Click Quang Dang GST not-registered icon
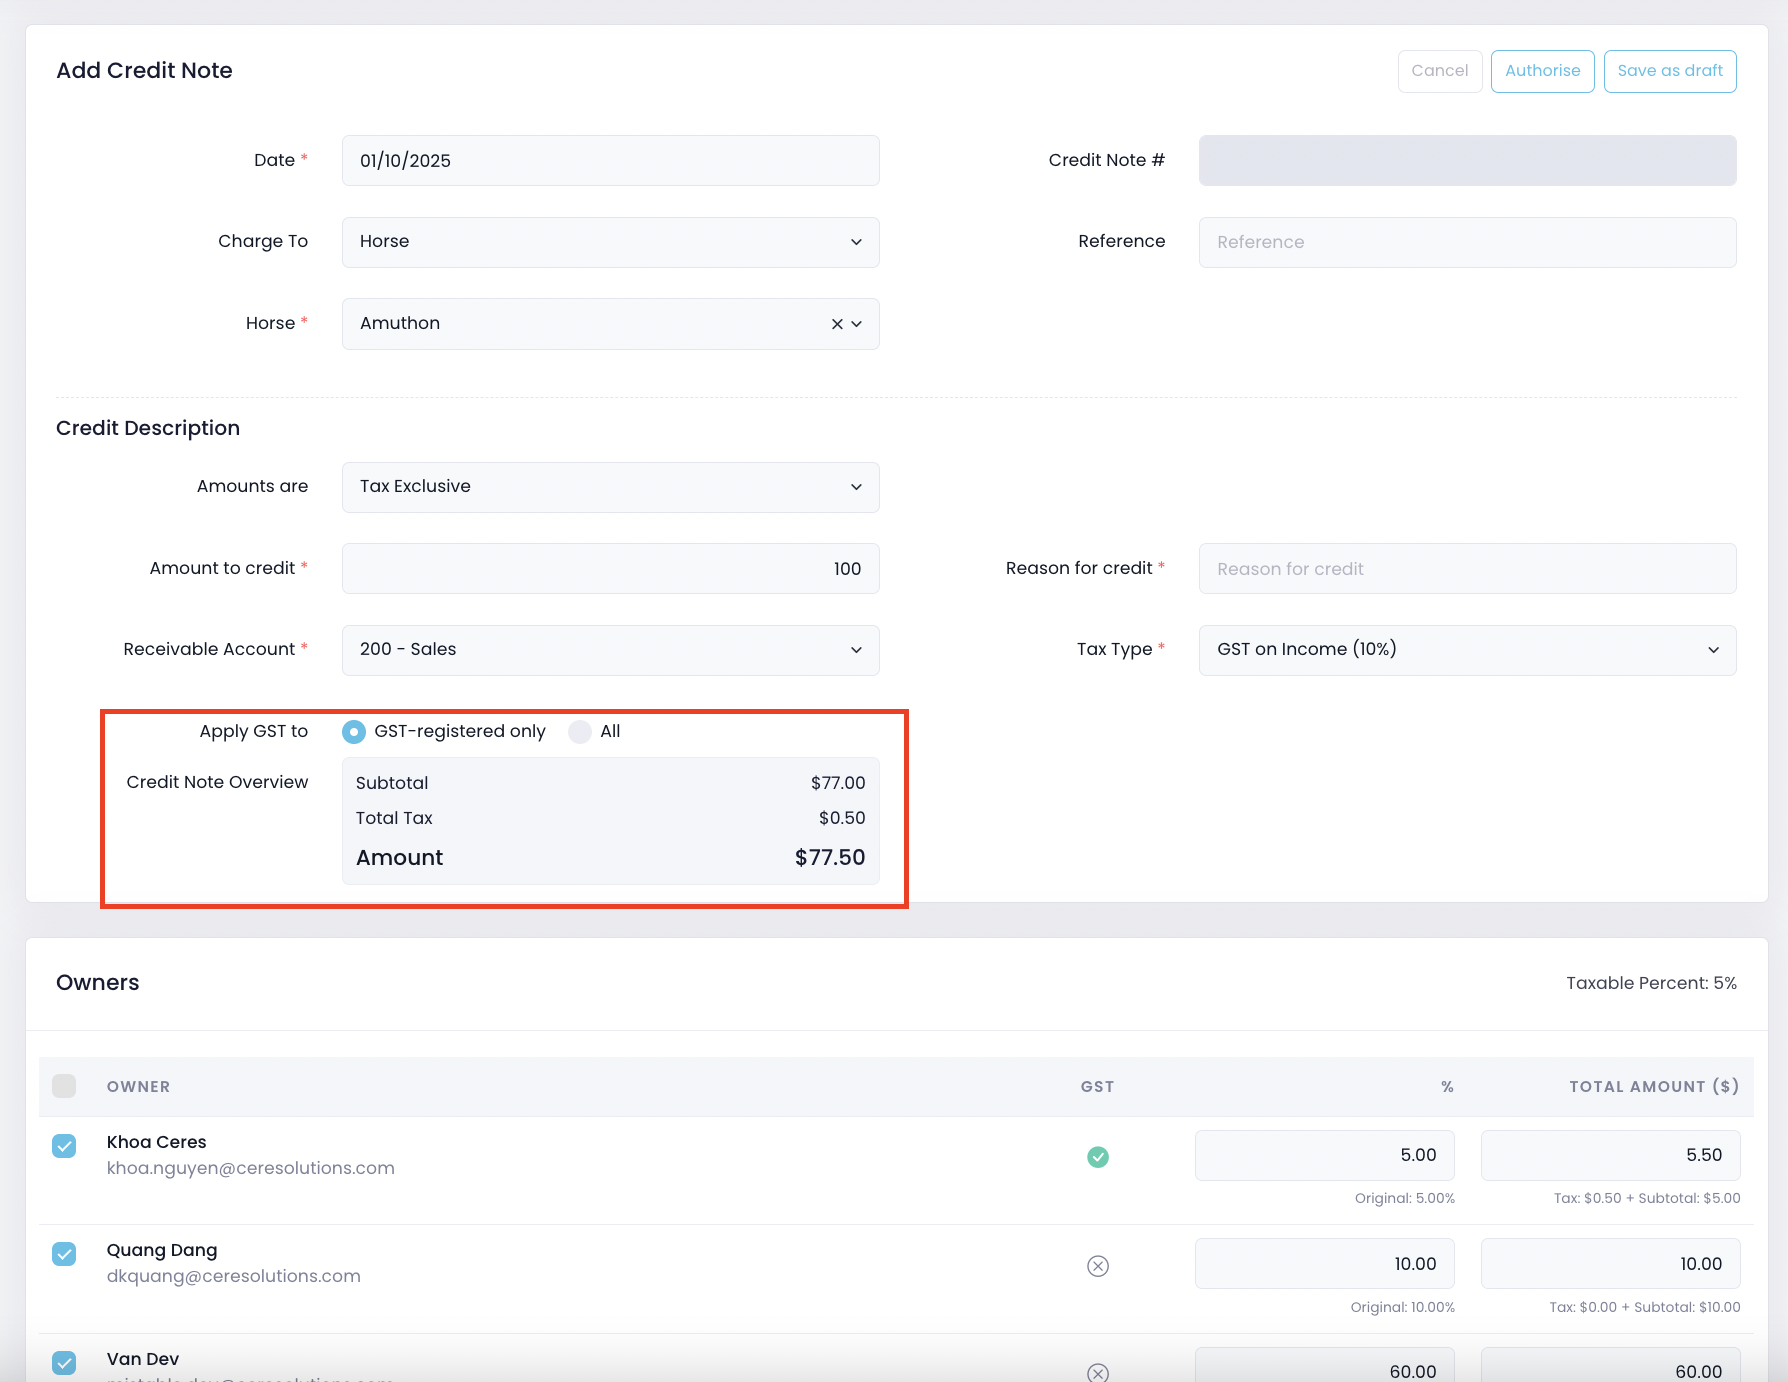 [x=1097, y=1266]
